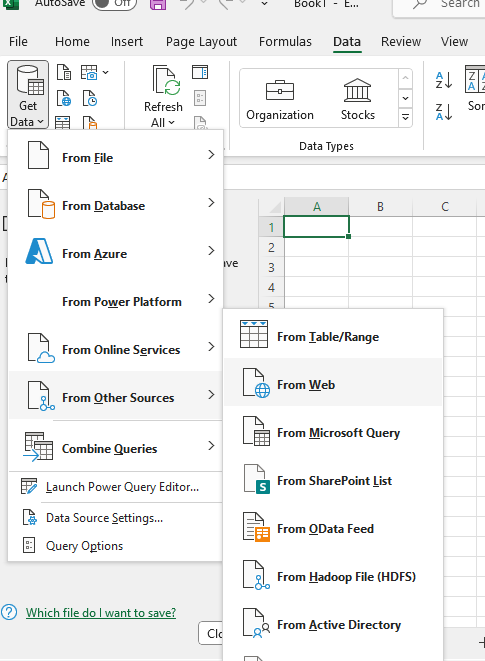Open the From Online Services submenu

pyautogui.click(x=116, y=349)
